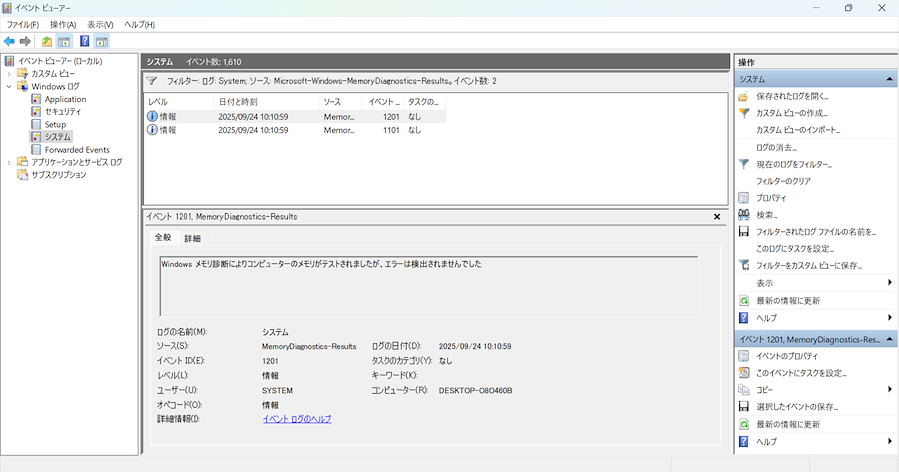Viewport: 899px width, 472px height.
Task: Click the forward arrow in the toolbar
Action: pos(25,41)
